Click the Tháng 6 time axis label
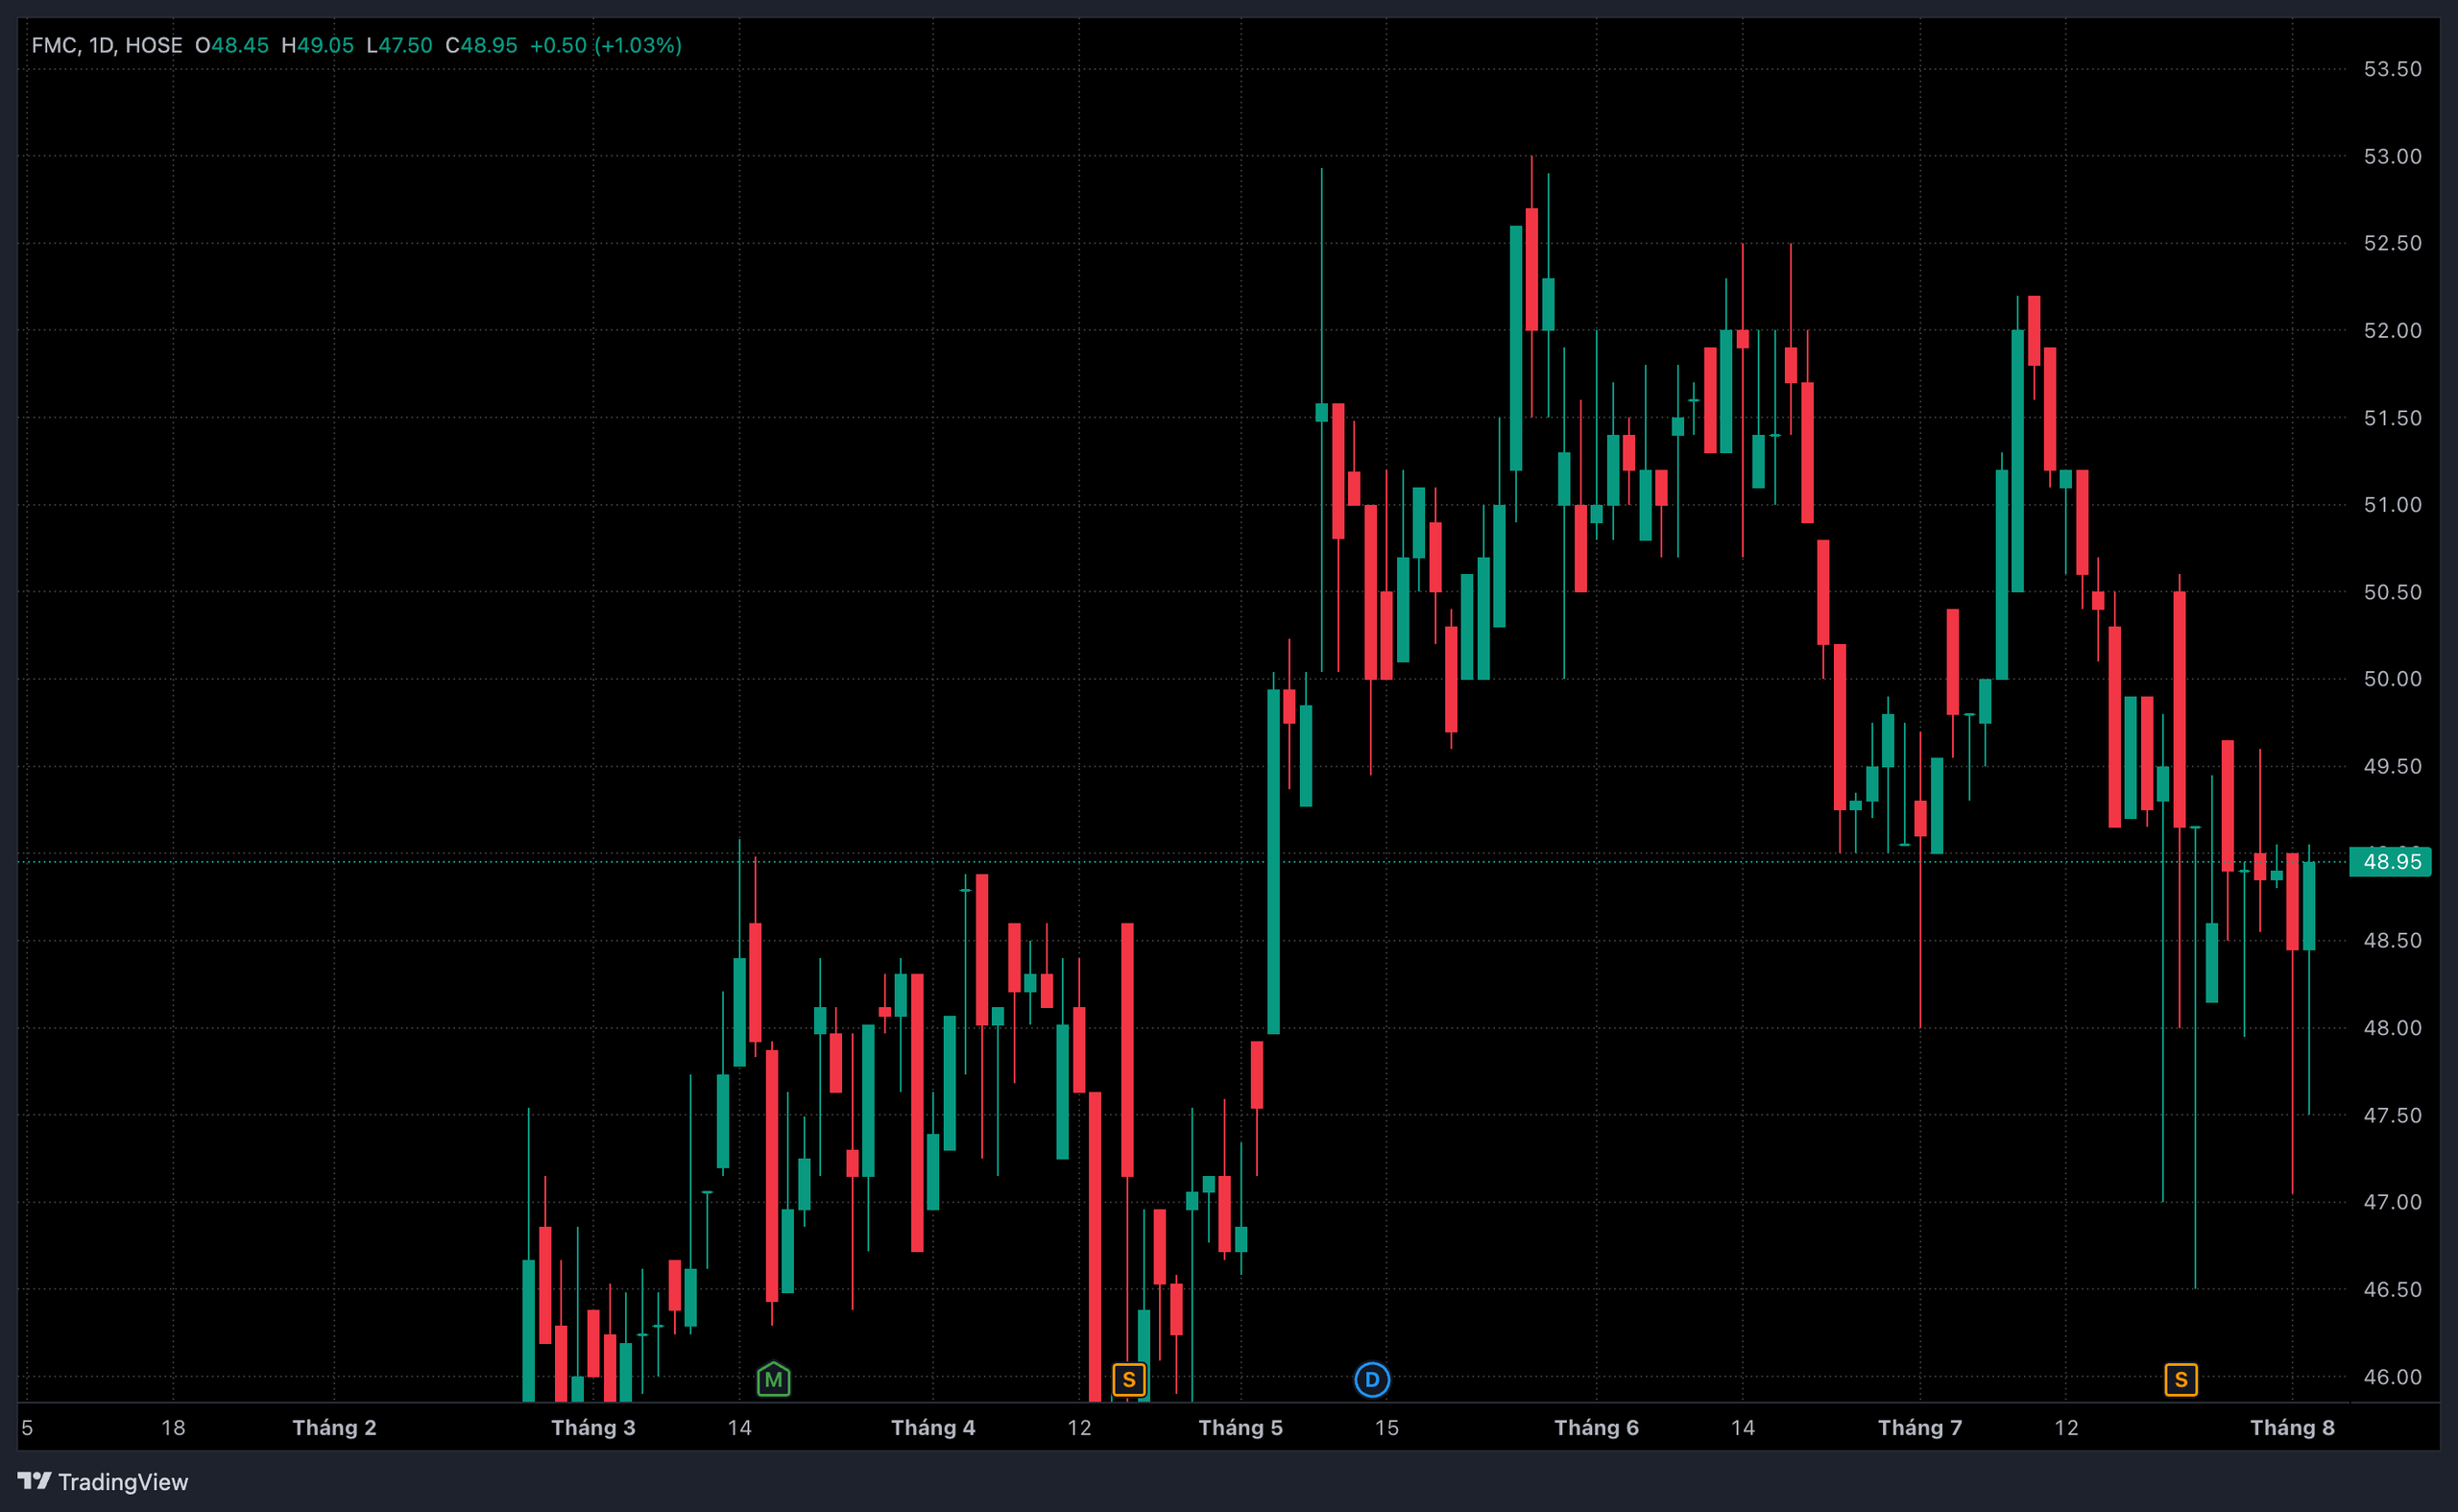Screen dimensions: 2458x1512 pos(1596,1427)
